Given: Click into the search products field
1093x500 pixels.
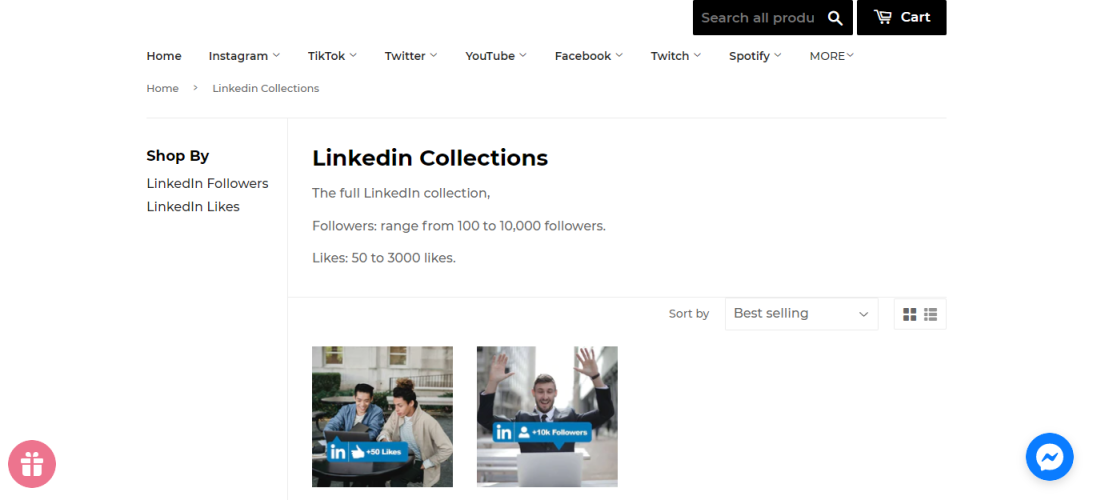Looking at the screenshot, I should [757, 18].
